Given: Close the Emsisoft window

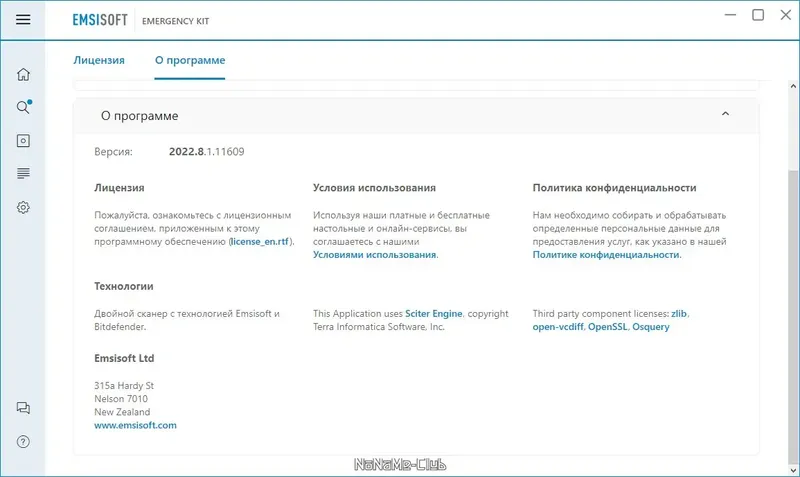Looking at the screenshot, I should click(786, 15).
